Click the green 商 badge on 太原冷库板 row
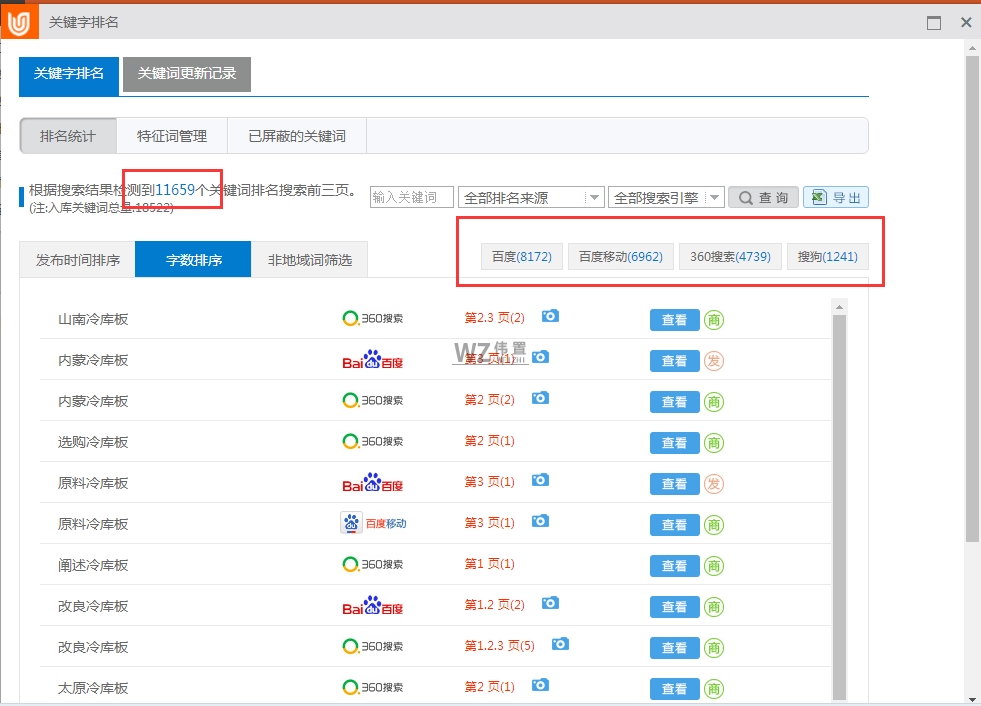 714,688
